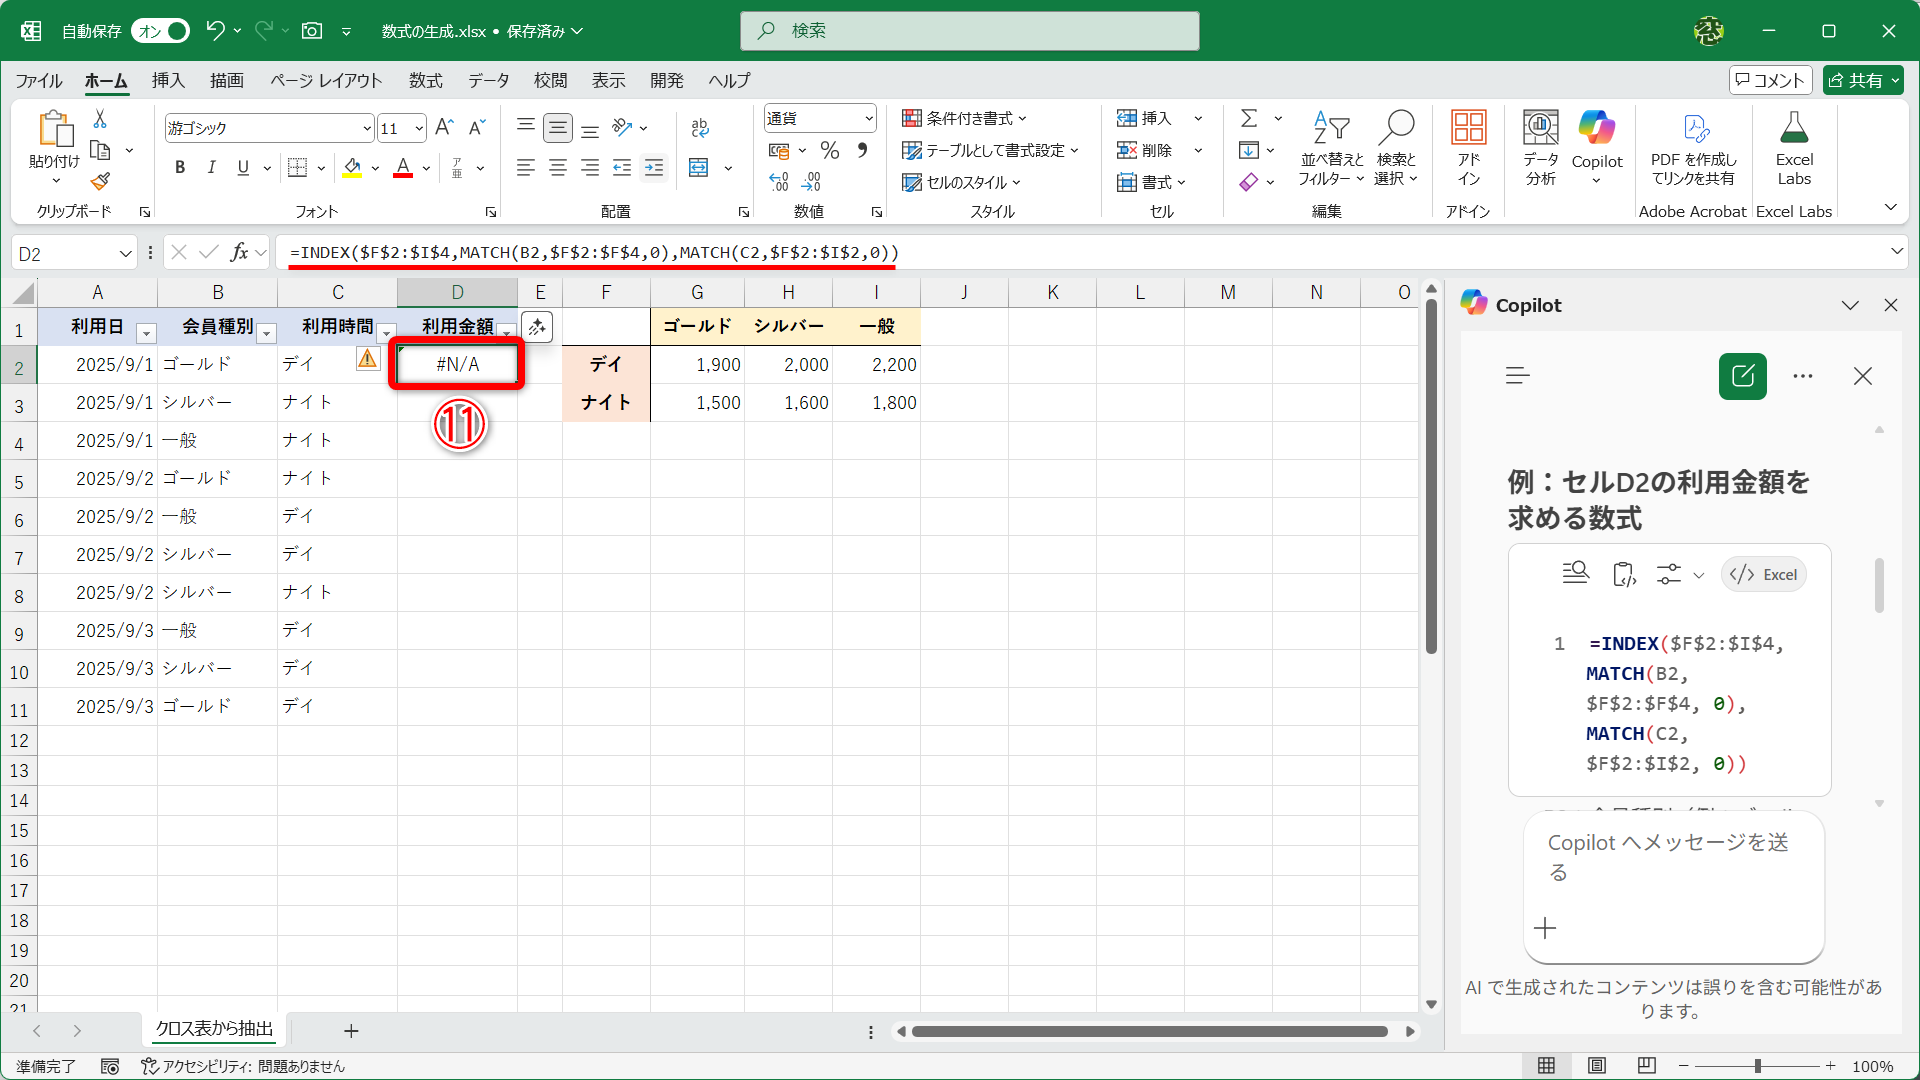This screenshot has width=1920, height=1080.
Task: Toggle 自動保存 (AutoSave) off
Action: click(x=159, y=31)
